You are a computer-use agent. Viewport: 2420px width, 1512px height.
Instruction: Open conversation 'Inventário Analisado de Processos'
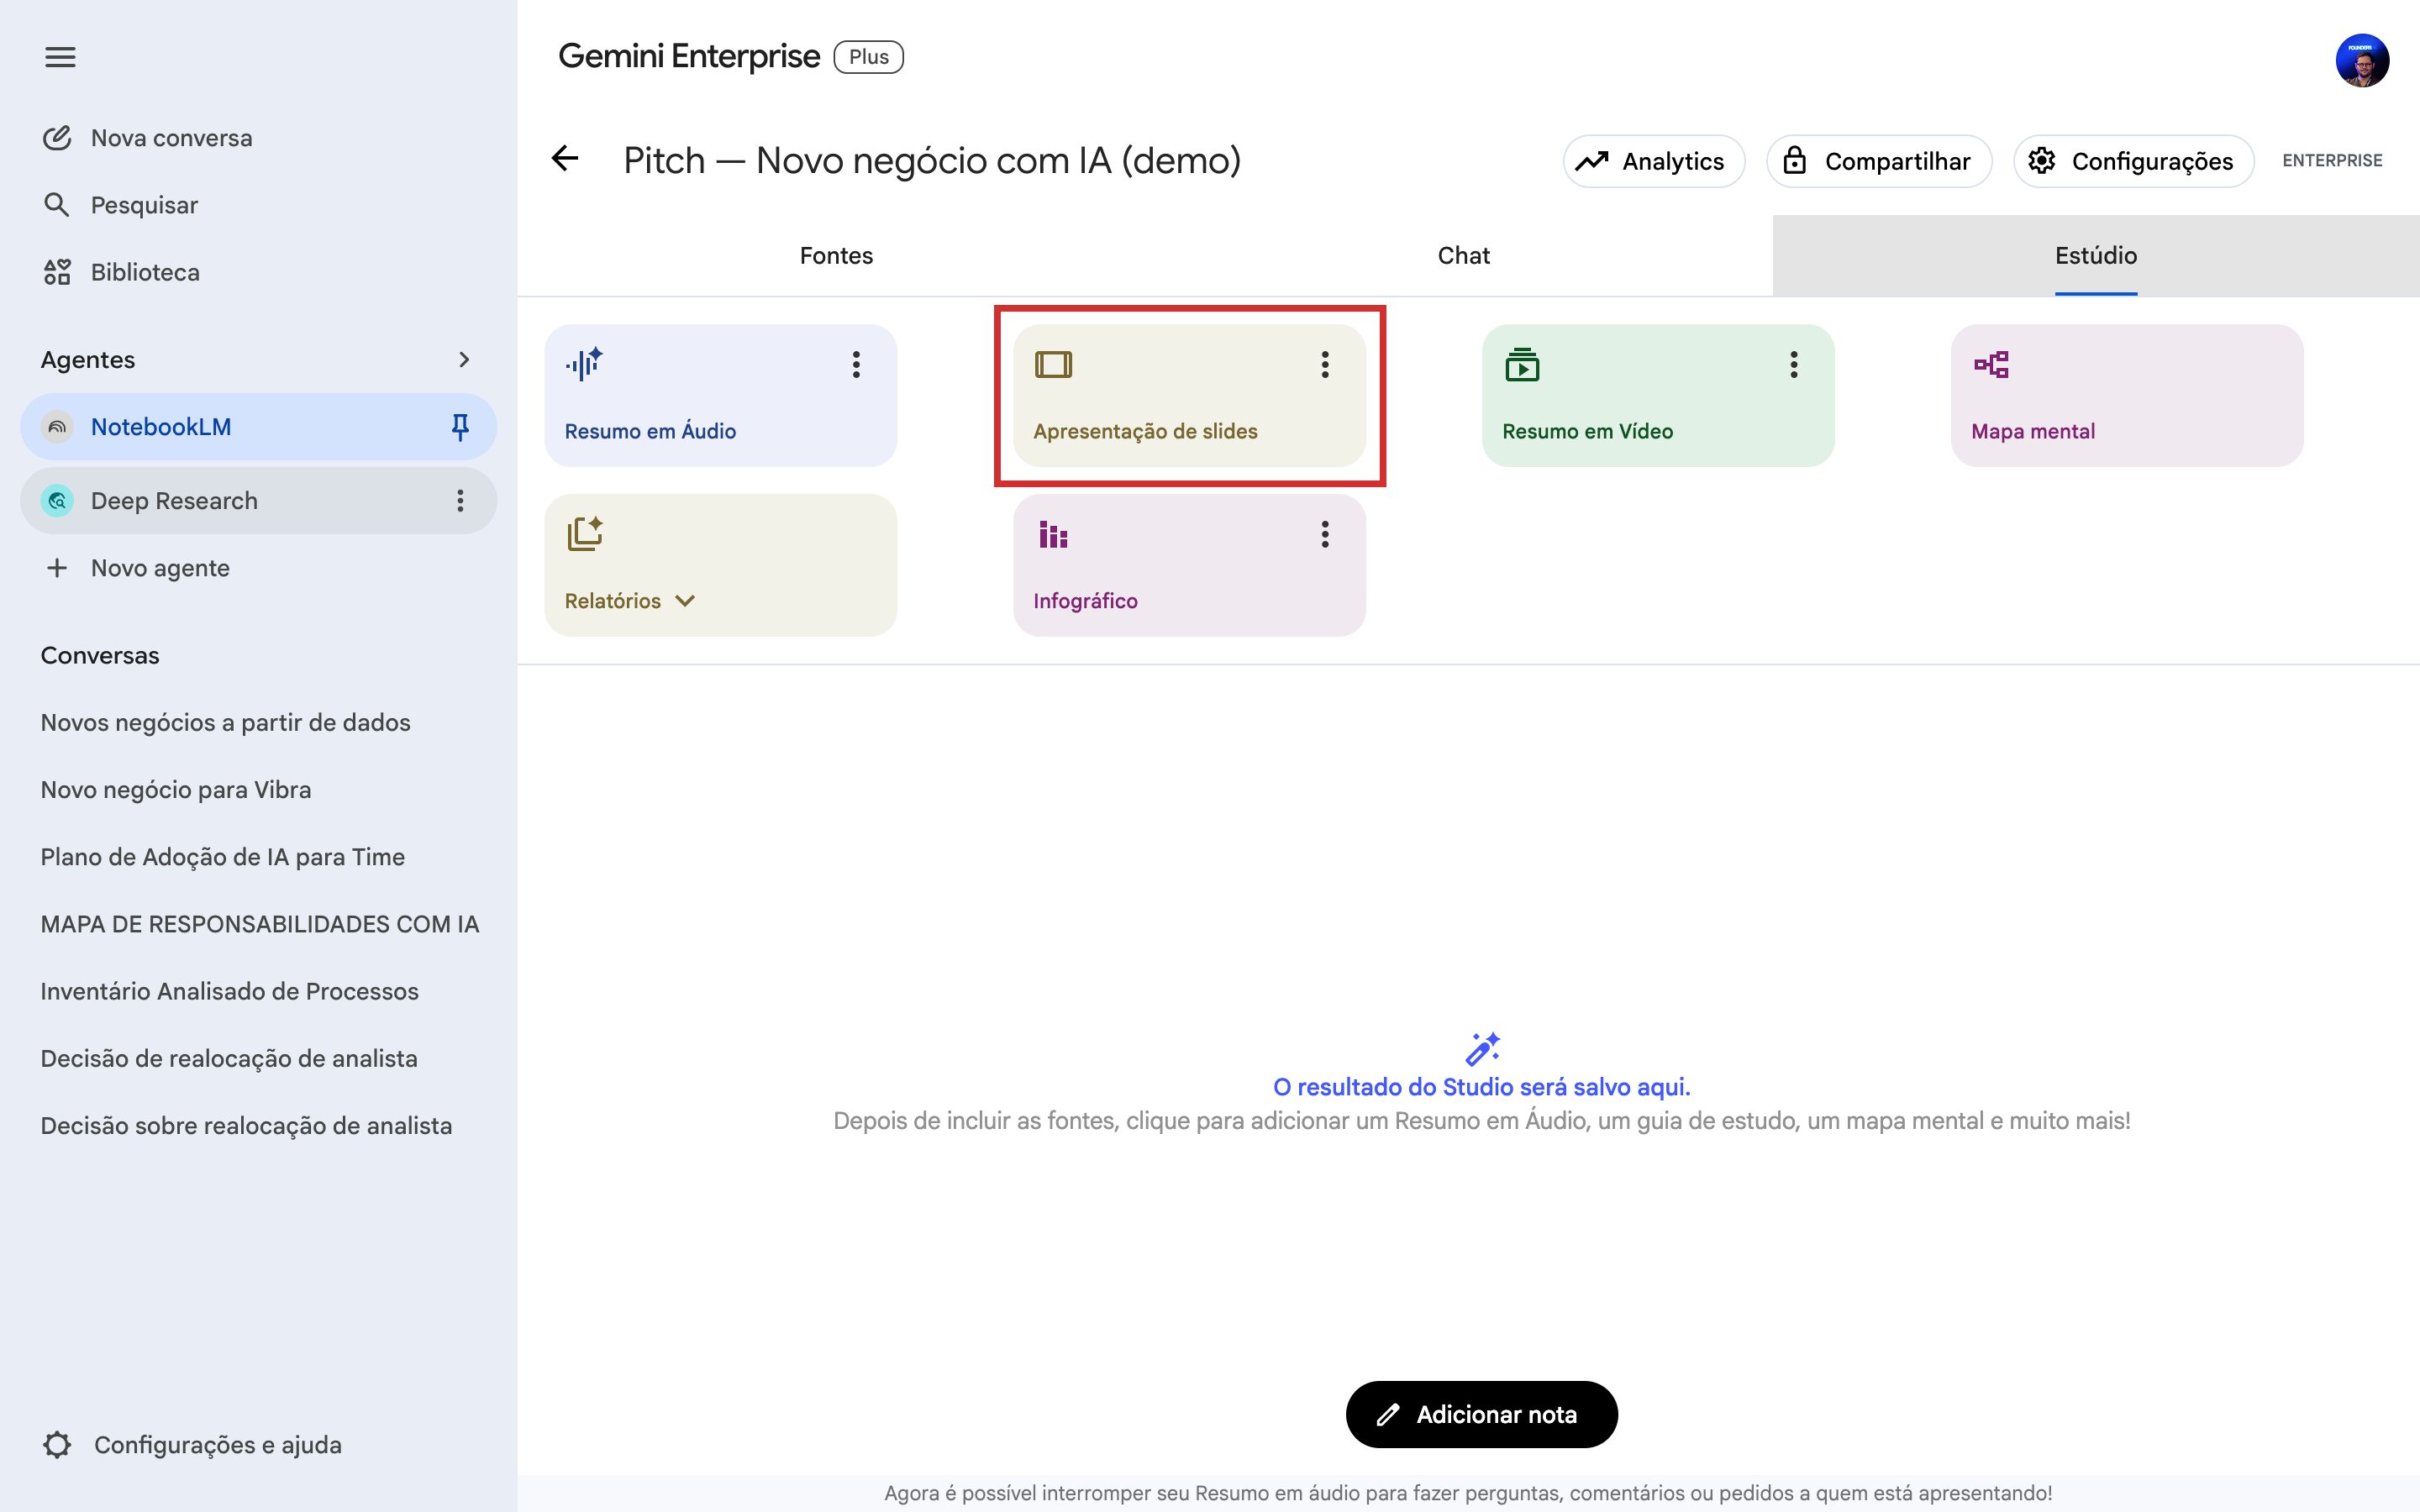click(230, 991)
